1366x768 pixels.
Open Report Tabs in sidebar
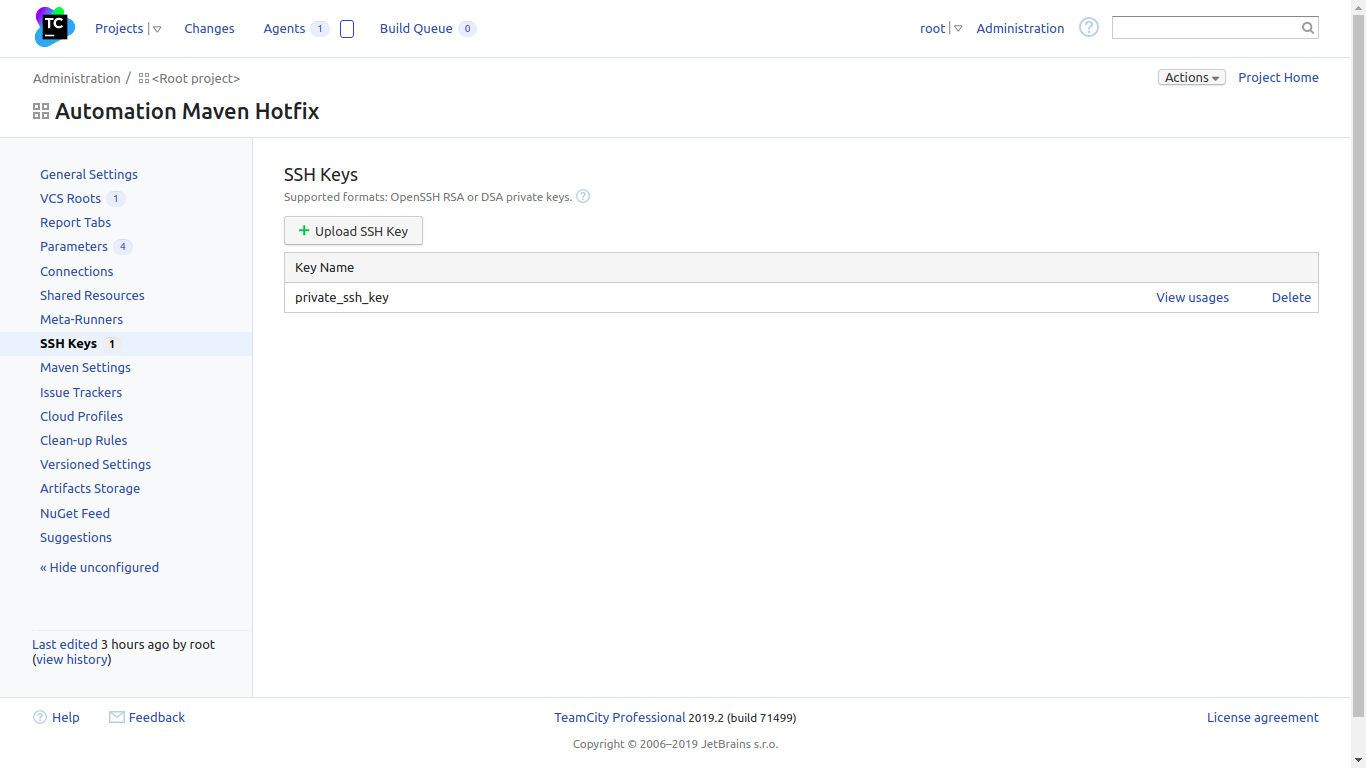(x=75, y=222)
